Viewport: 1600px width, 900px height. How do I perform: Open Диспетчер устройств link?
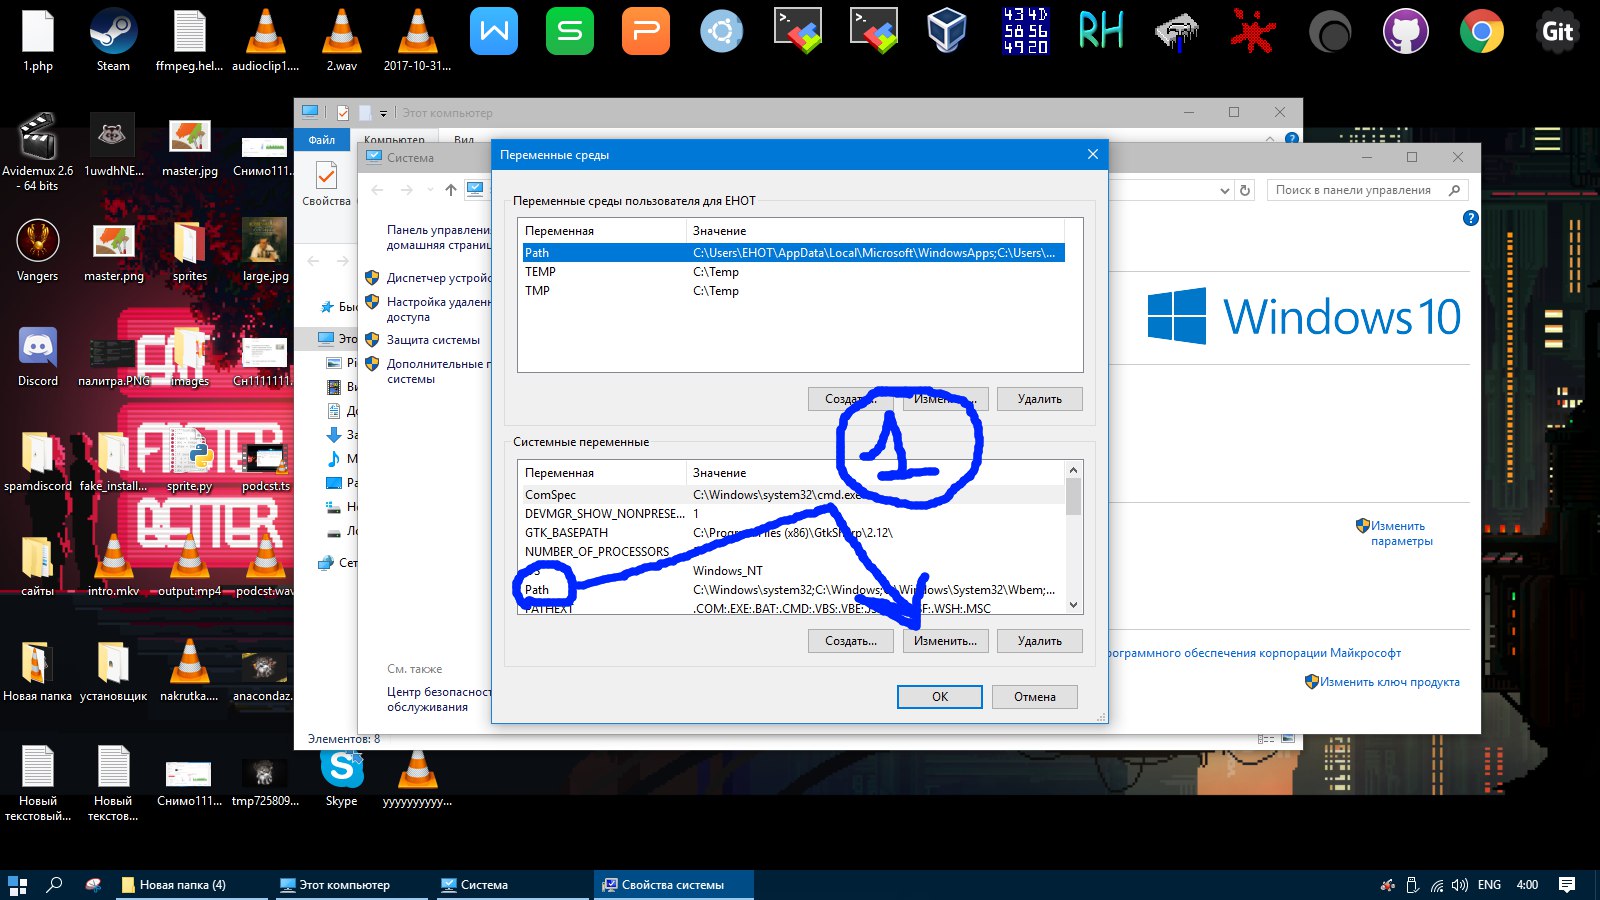click(439, 278)
